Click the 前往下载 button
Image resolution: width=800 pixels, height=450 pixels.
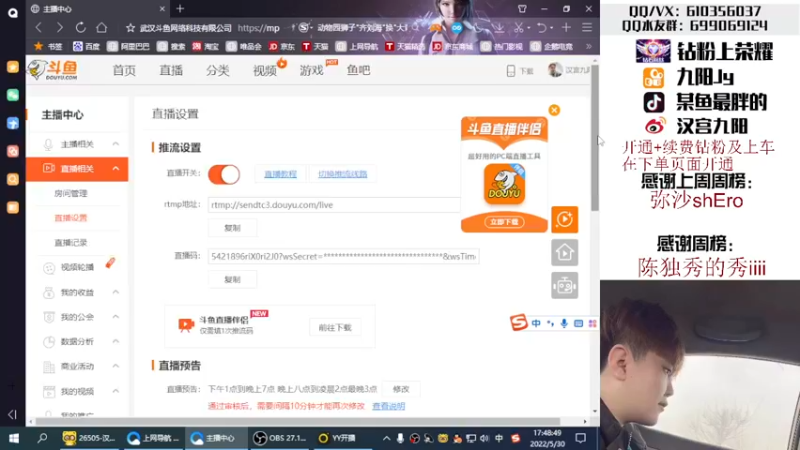335,328
